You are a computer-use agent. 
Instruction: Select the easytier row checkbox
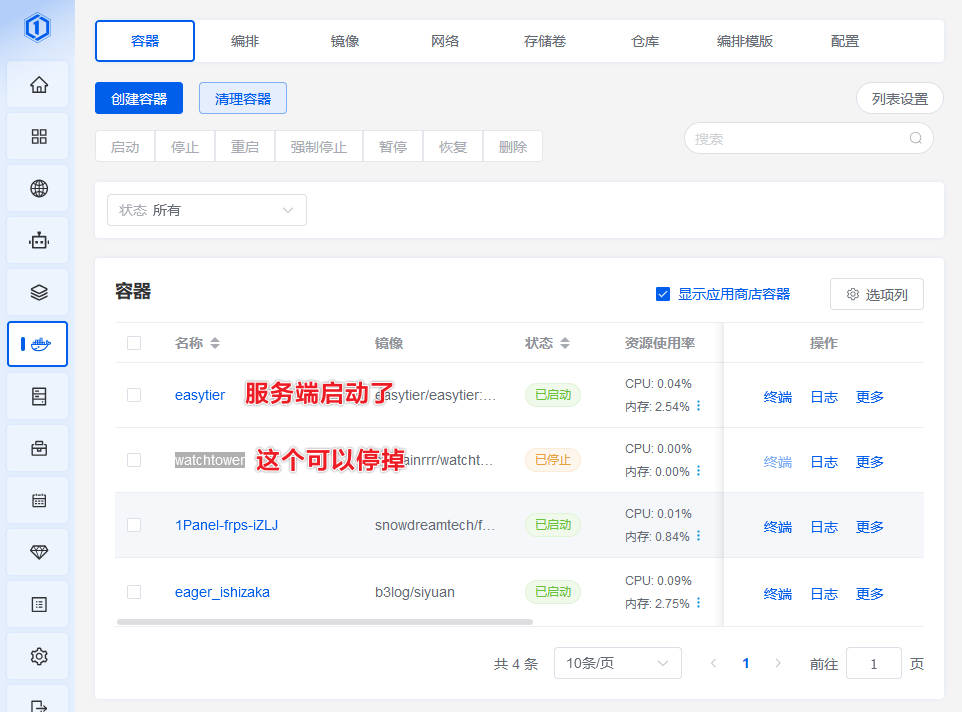[x=133, y=395]
